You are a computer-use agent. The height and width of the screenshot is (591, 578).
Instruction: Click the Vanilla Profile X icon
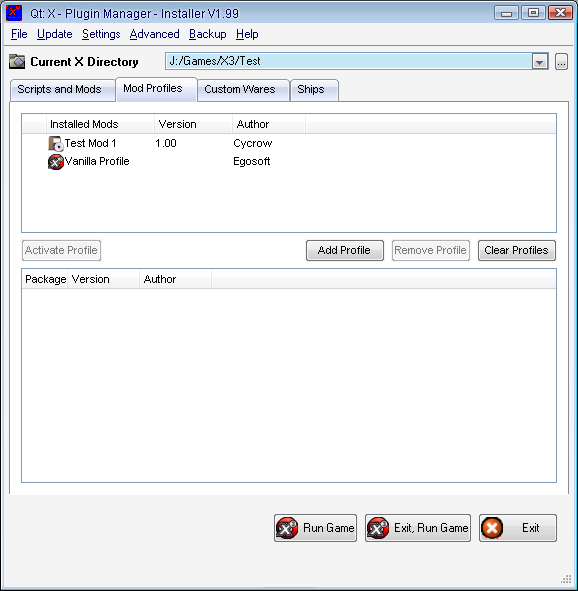(56, 162)
